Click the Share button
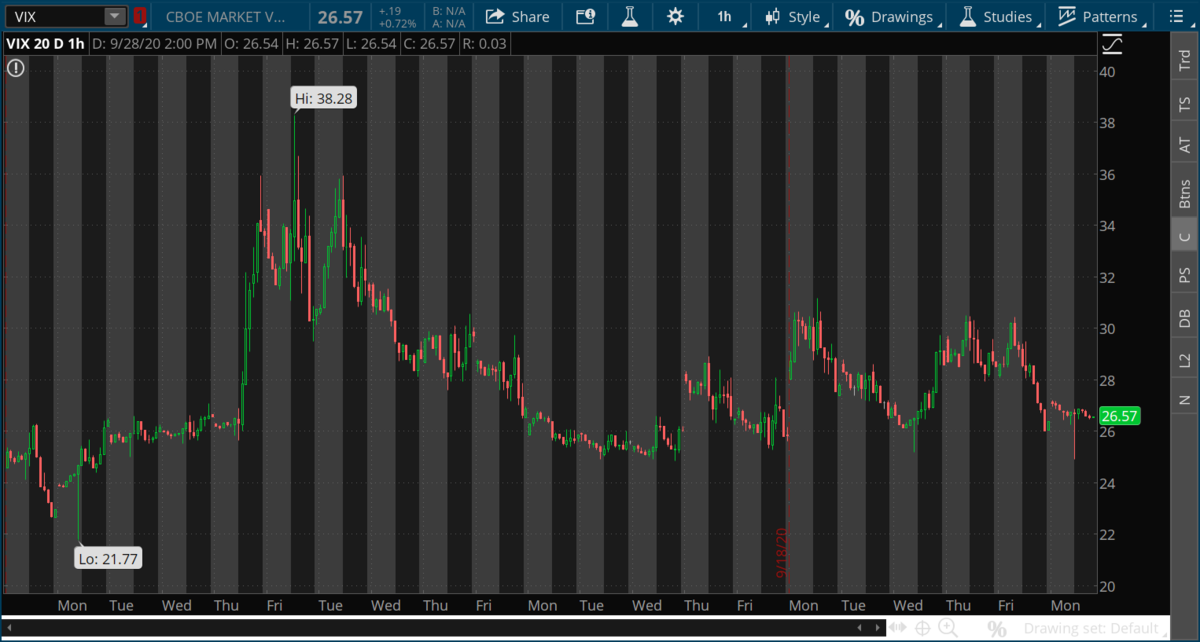Viewport: 1200px width, 642px height. click(517, 17)
